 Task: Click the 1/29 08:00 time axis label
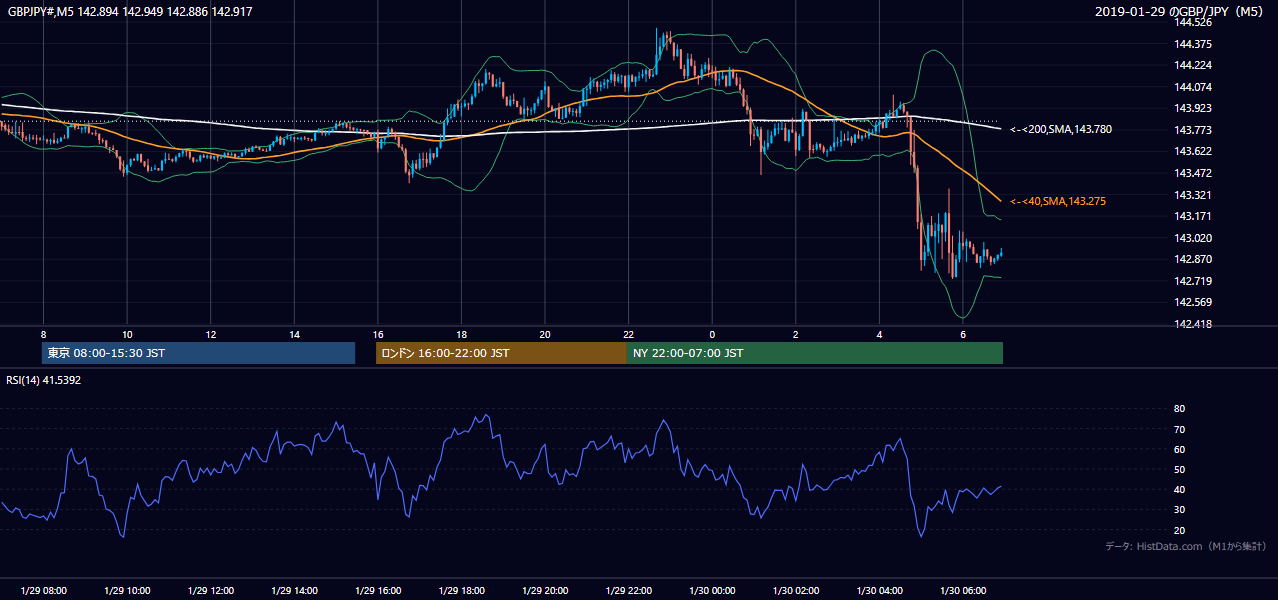tap(44, 591)
